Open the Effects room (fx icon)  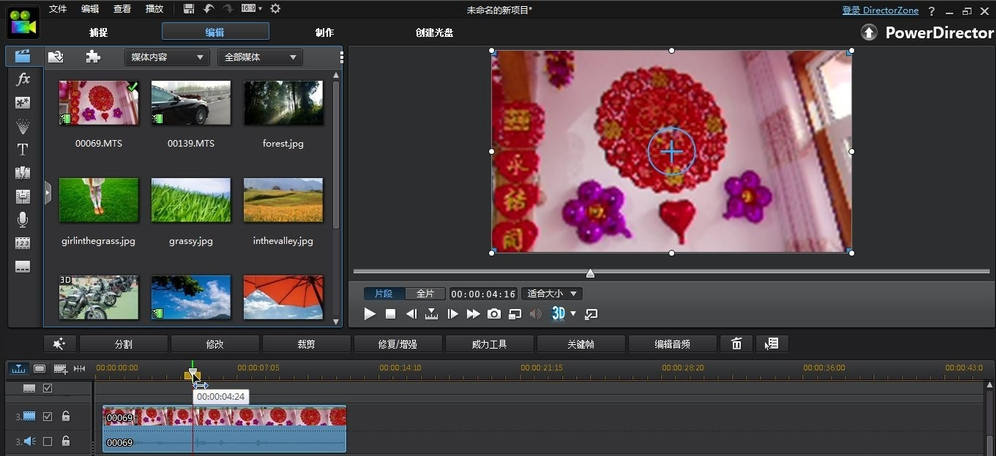point(23,79)
